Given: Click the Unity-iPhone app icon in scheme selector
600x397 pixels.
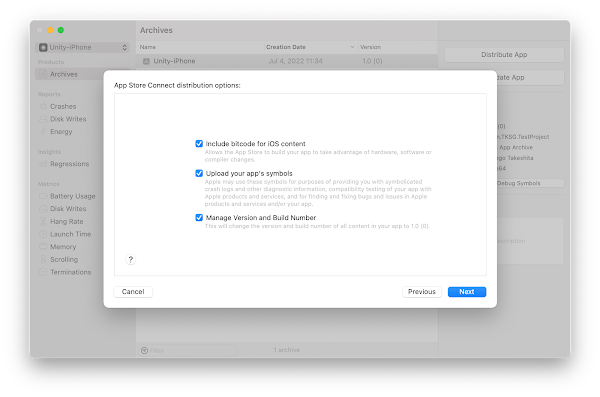Looking at the screenshot, I should (x=43, y=47).
